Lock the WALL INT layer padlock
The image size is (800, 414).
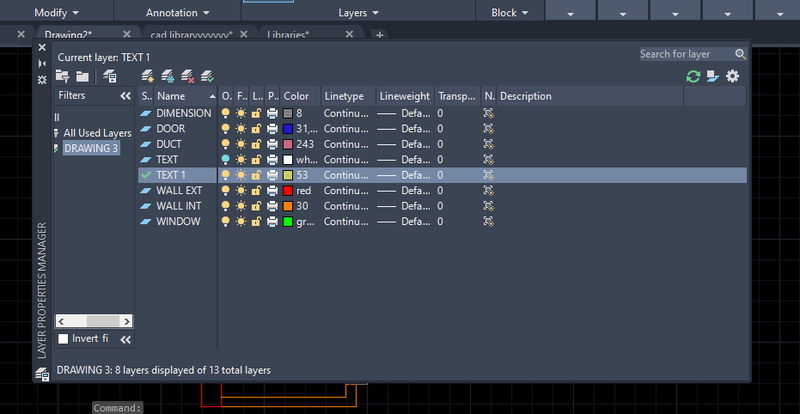click(257, 206)
